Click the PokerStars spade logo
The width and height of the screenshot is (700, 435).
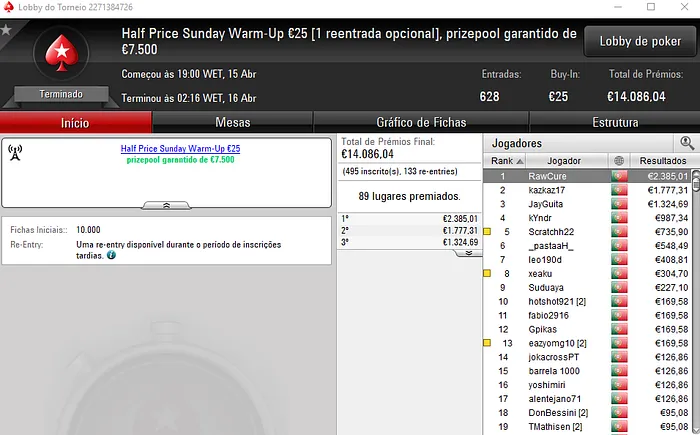pyautogui.click(x=62, y=53)
